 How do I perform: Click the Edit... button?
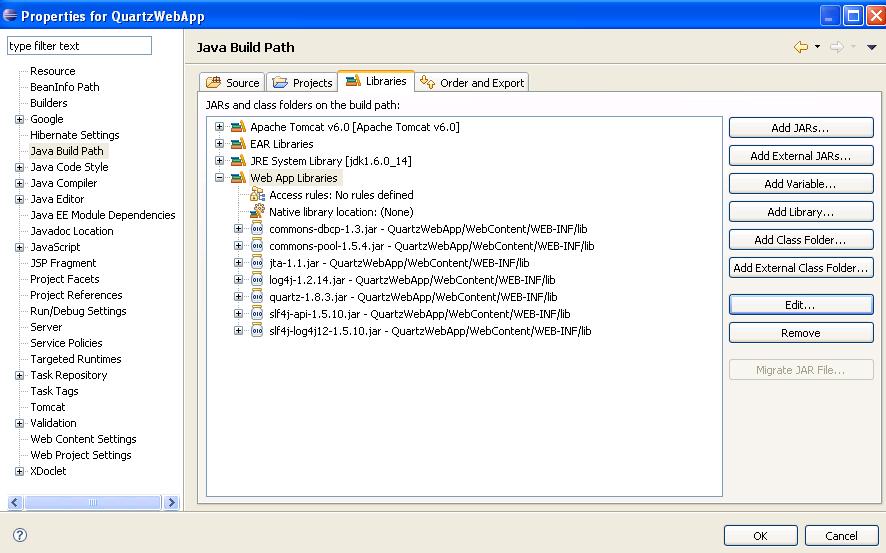pyautogui.click(x=801, y=305)
